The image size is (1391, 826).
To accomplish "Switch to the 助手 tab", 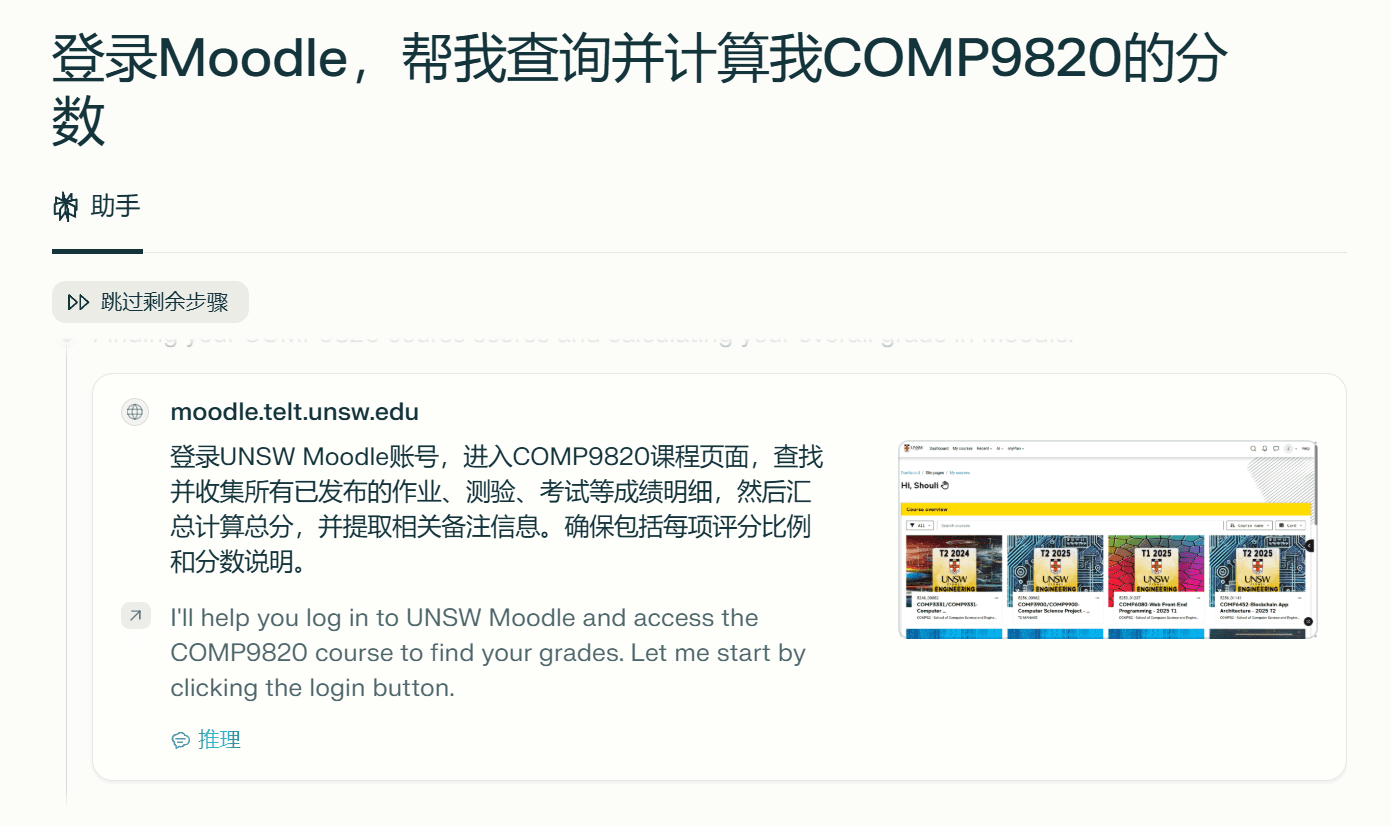I will pyautogui.click(x=97, y=207).
